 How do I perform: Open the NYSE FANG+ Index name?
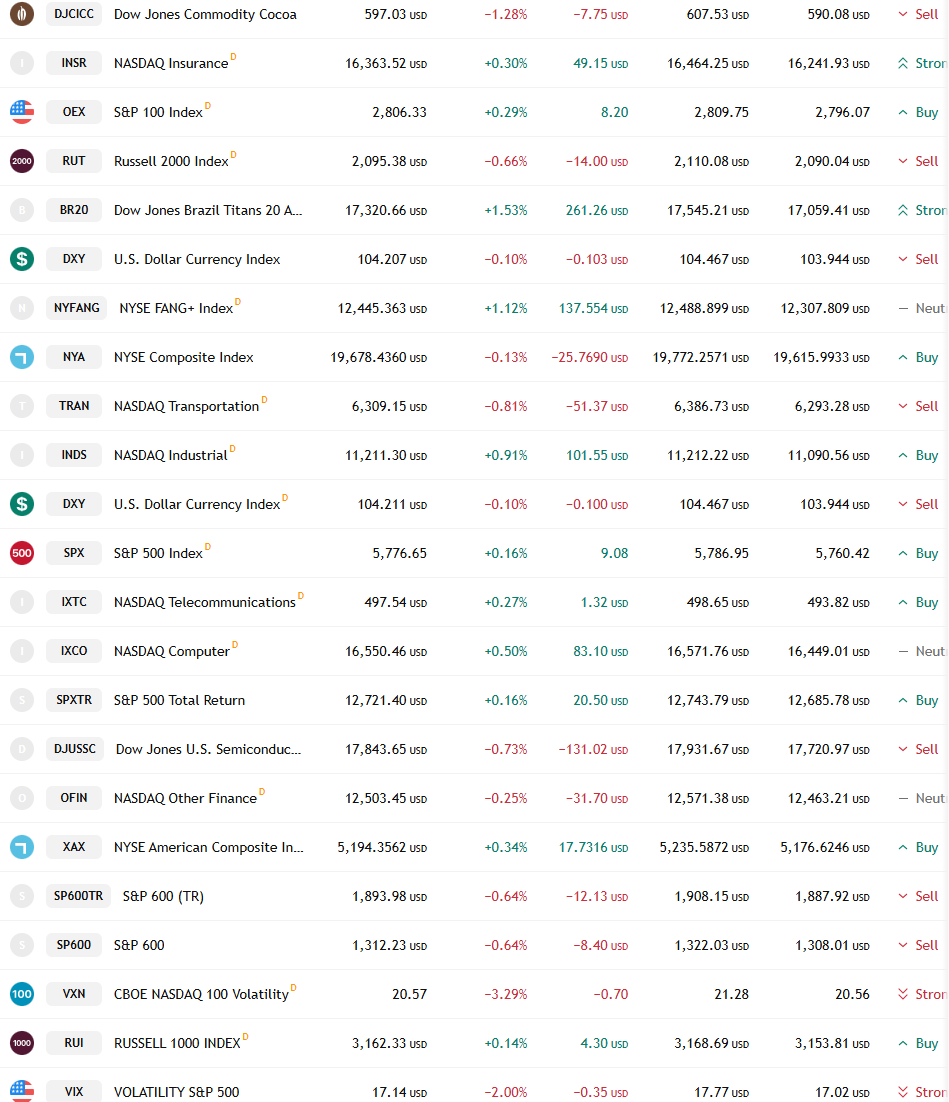(x=176, y=309)
